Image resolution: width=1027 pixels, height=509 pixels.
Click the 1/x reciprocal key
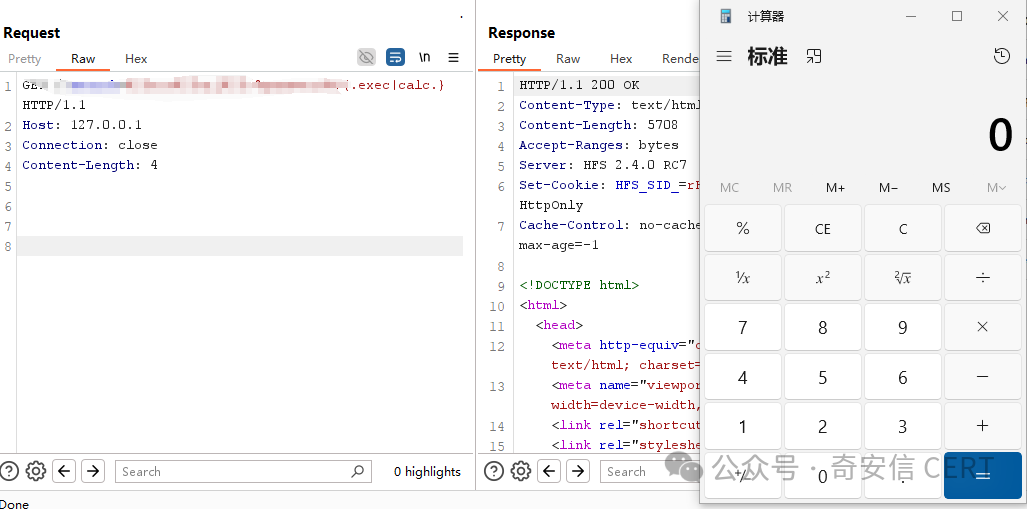pos(743,278)
